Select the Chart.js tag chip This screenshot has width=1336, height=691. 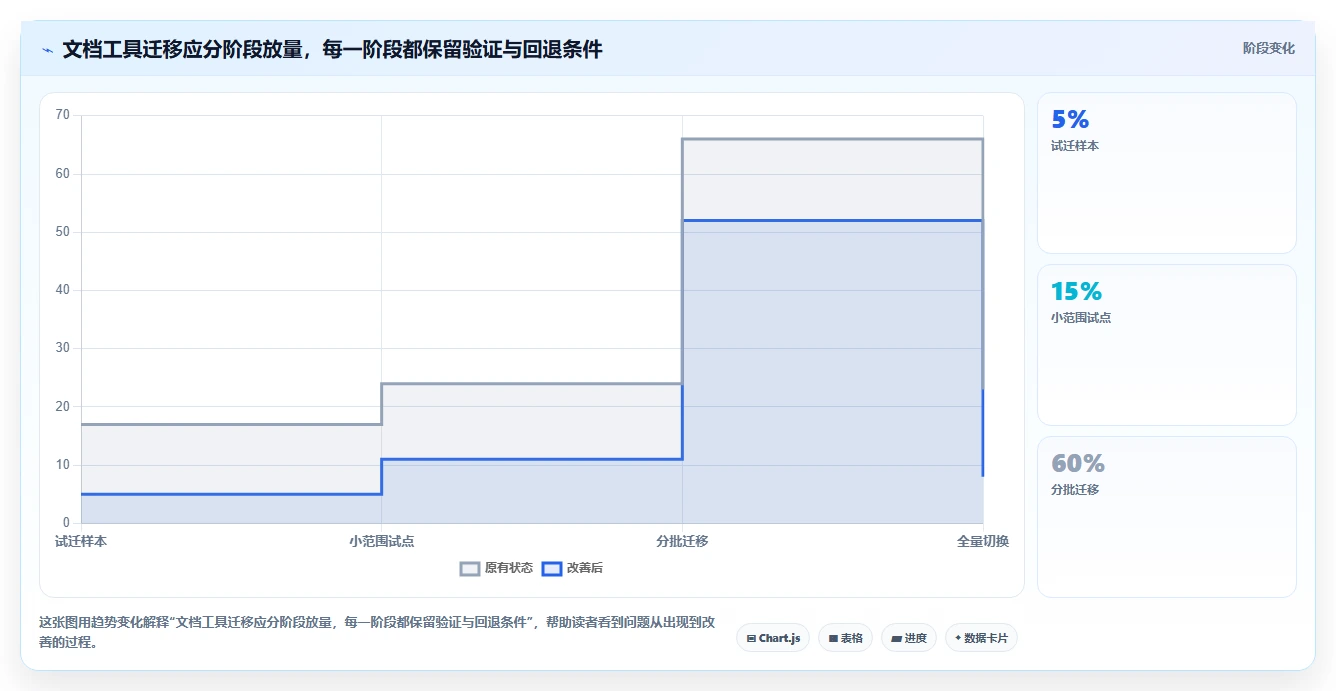pyautogui.click(x=773, y=638)
